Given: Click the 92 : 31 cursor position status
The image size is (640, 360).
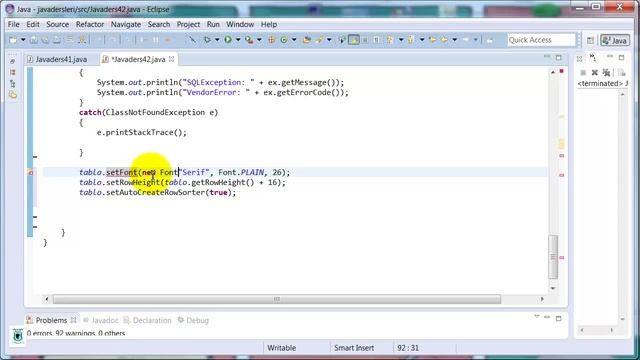Looking at the screenshot, I should coord(408,348).
